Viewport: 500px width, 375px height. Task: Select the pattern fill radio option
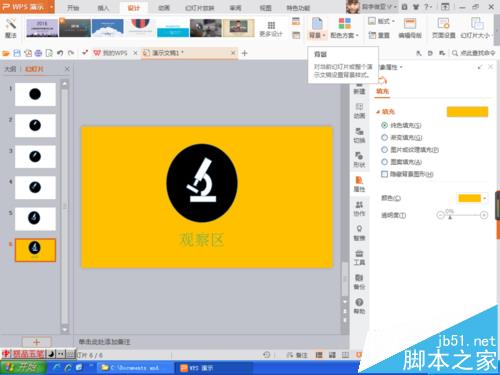[384, 162]
